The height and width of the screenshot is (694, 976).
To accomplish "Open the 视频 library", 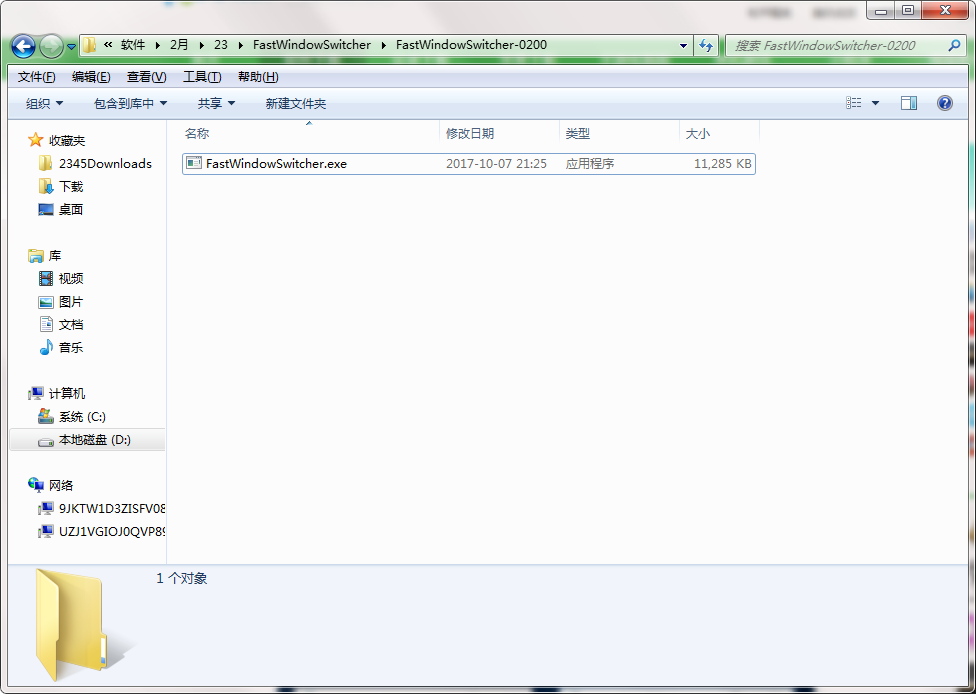I will 71,279.
